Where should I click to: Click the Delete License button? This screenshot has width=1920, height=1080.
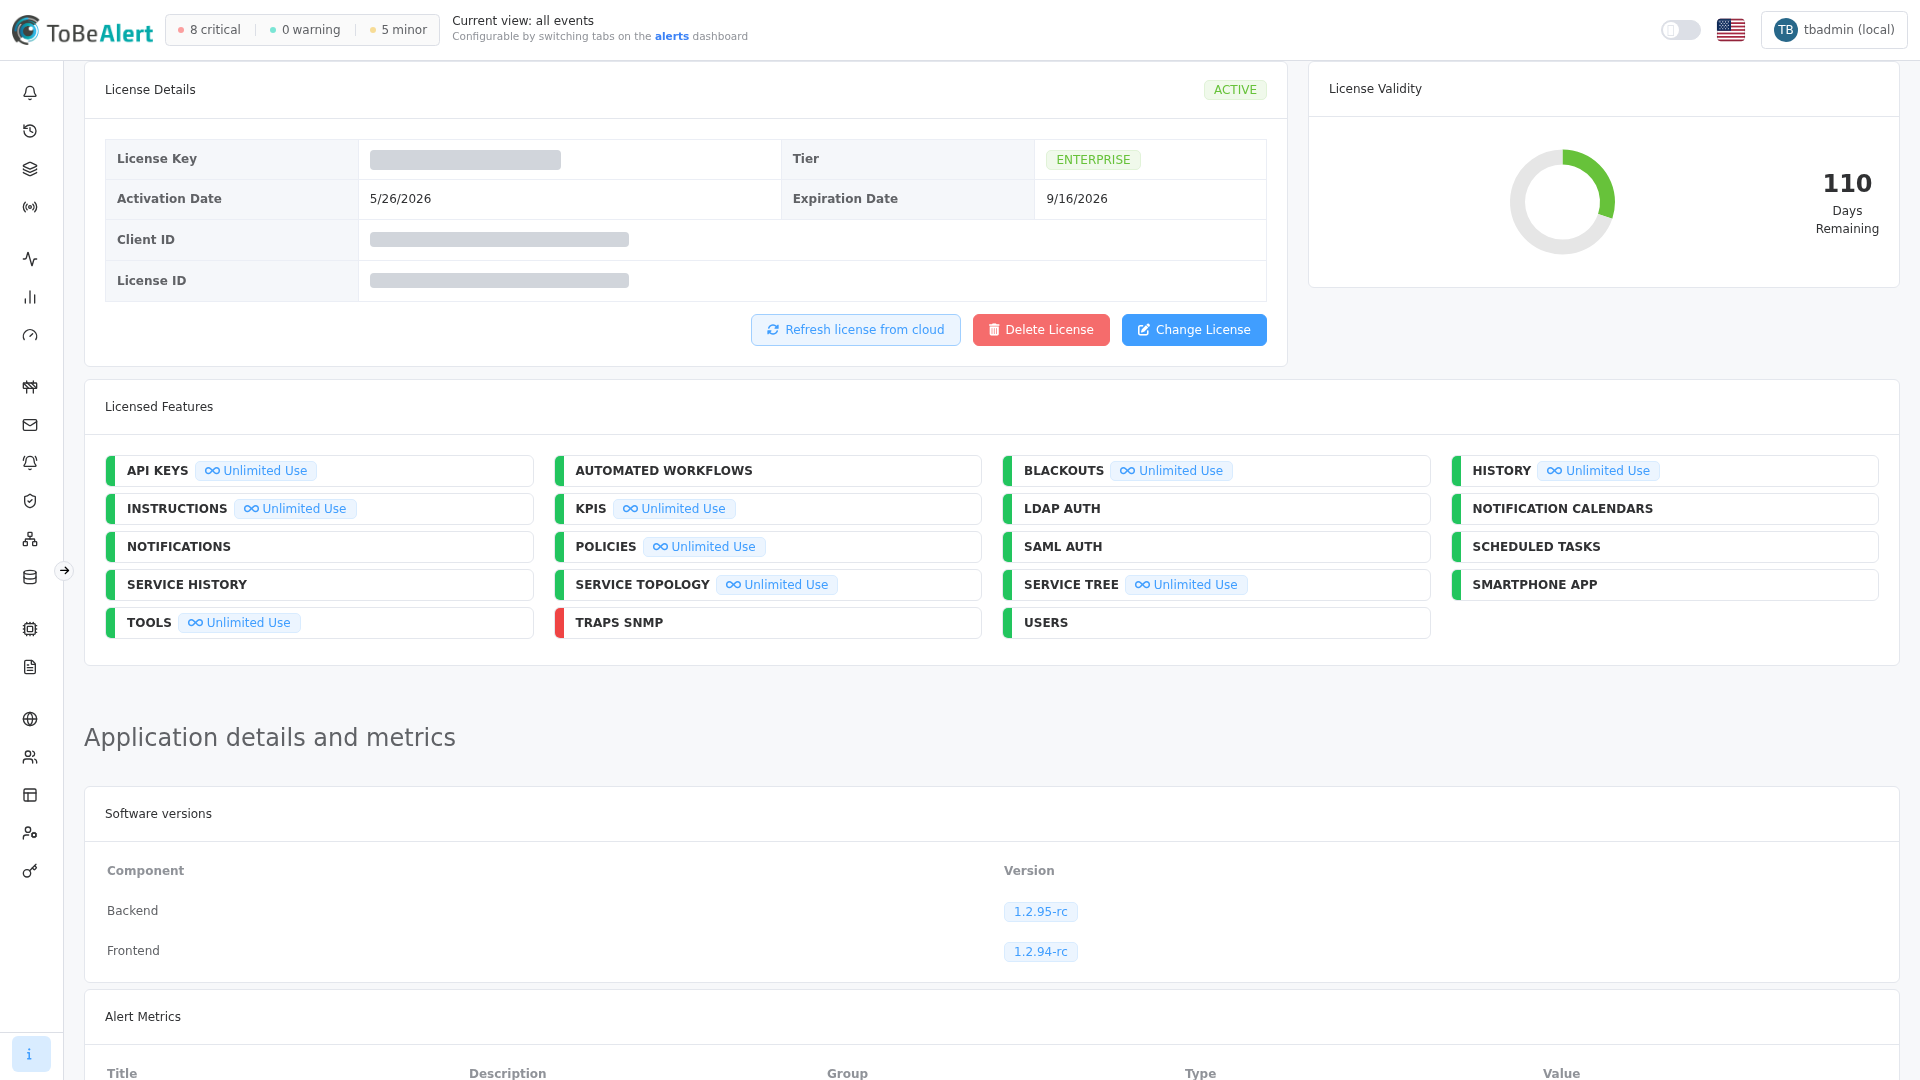tap(1041, 330)
